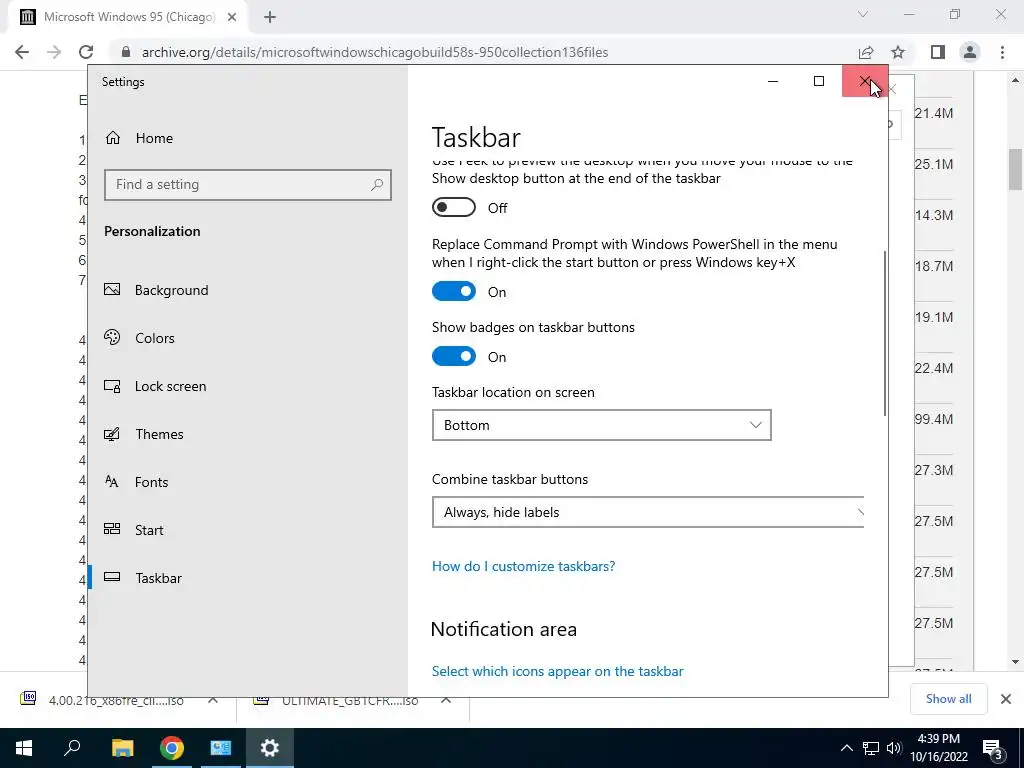The image size is (1024, 768).
Task: Select the Microsoft Windows 95 (Chicago) tab
Action: [x=127, y=18]
